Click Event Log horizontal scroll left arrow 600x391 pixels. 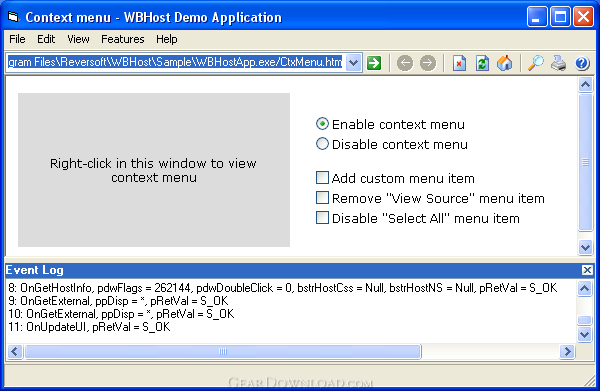(15, 351)
